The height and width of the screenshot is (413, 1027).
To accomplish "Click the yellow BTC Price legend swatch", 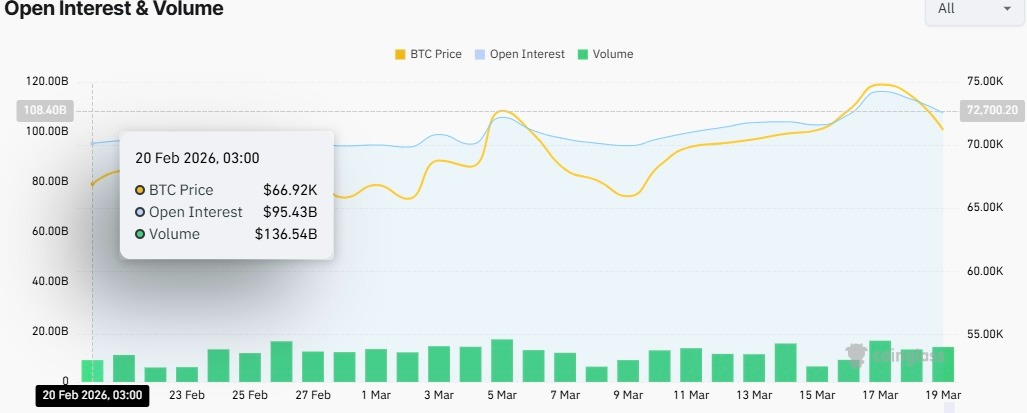I will pyautogui.click(x=402, y=54).
